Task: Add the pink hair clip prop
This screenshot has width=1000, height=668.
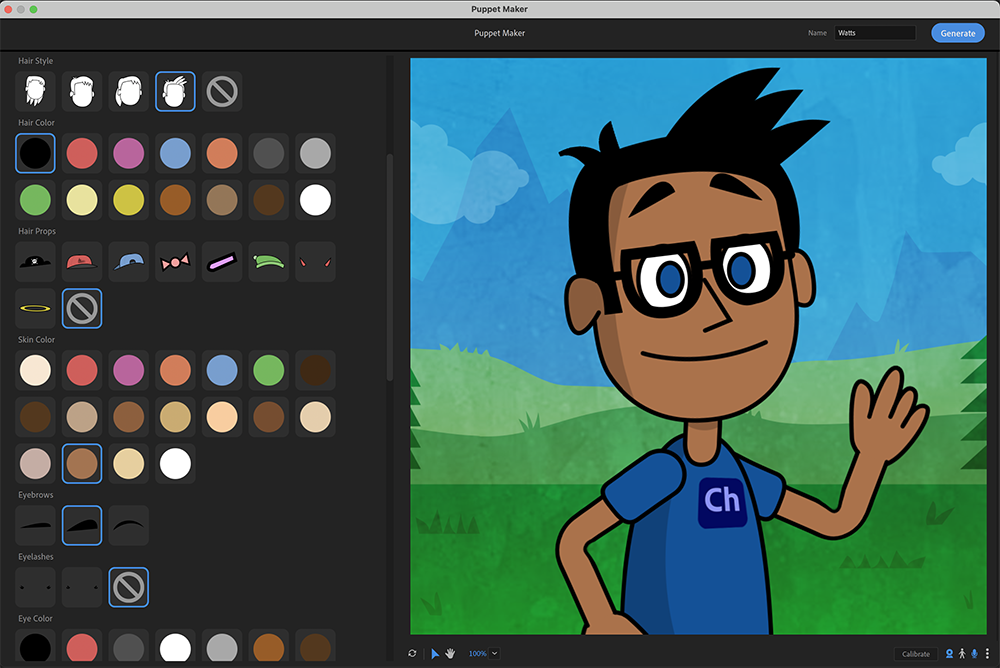Action: [x=222, y=262]
